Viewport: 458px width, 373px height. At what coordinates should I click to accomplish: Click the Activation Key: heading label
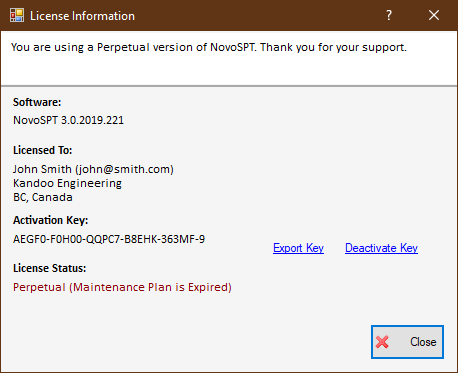coord(51,220)
